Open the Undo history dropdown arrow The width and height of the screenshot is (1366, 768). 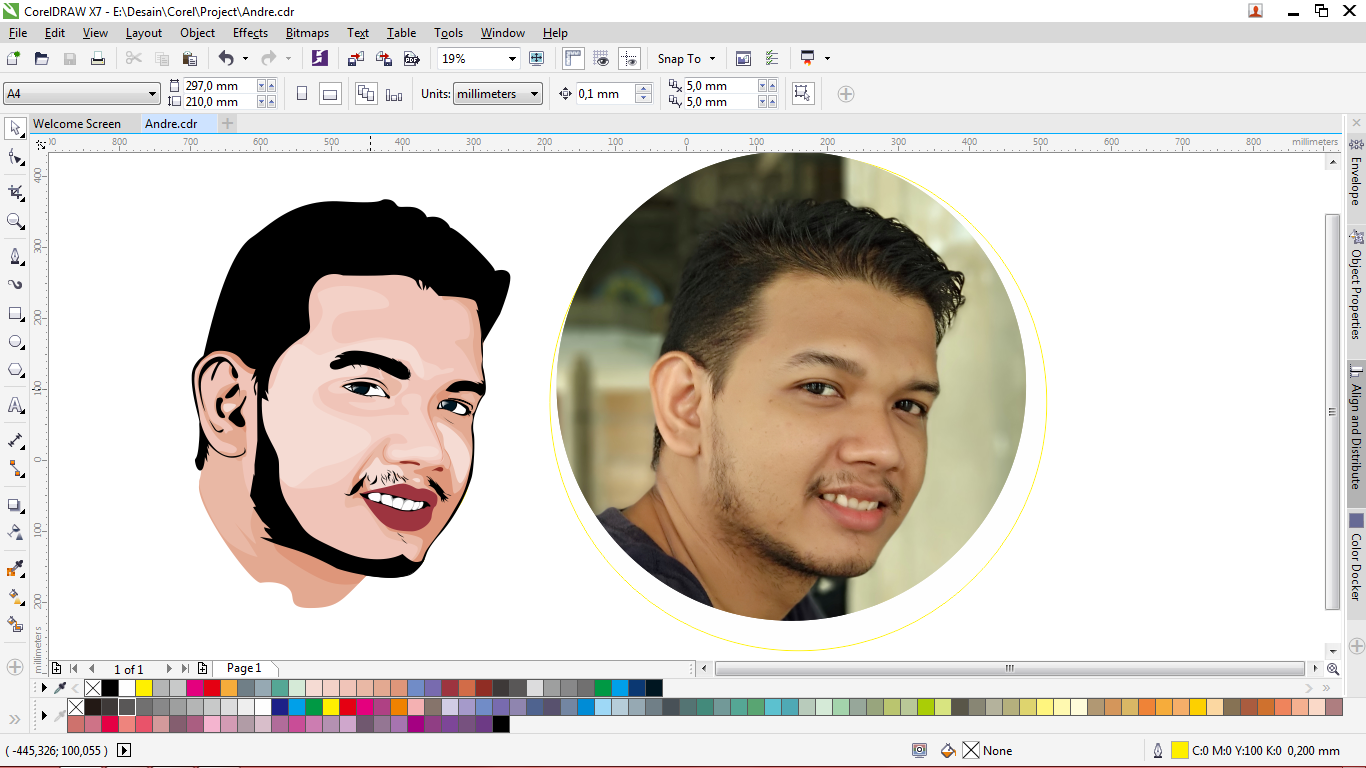[x=245, y=59]
